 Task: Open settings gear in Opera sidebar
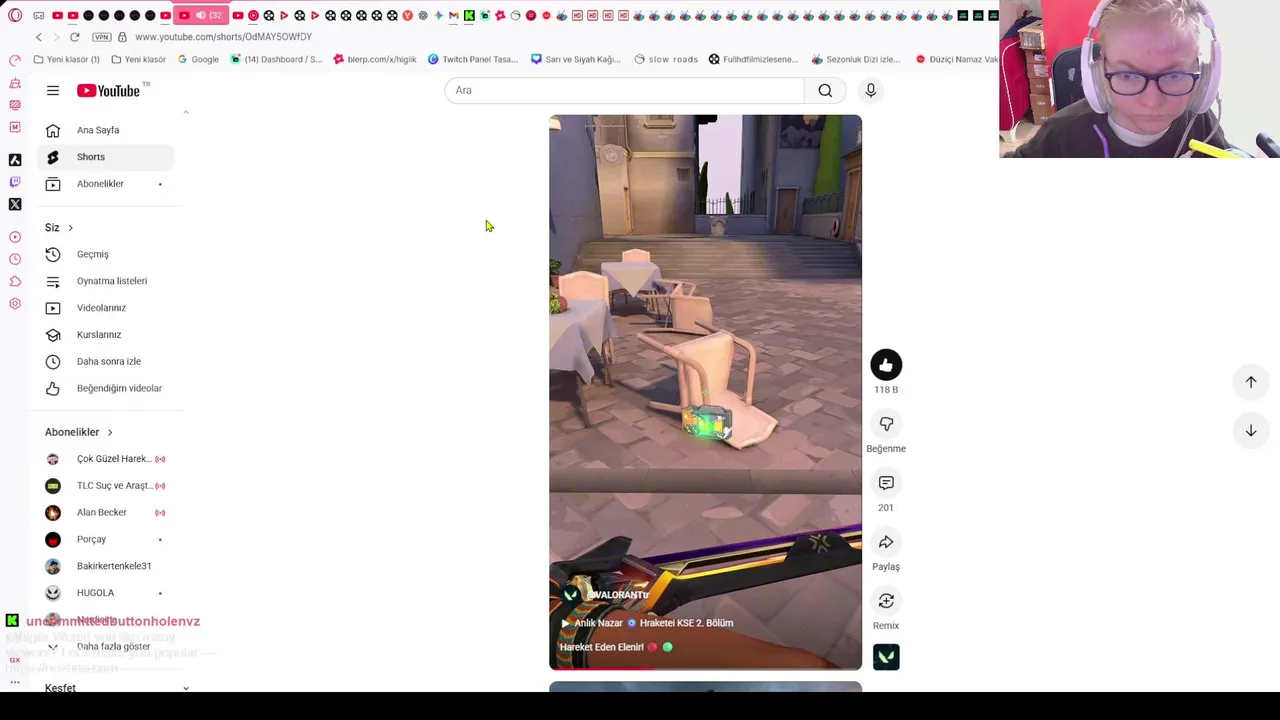tap(15, 303)
